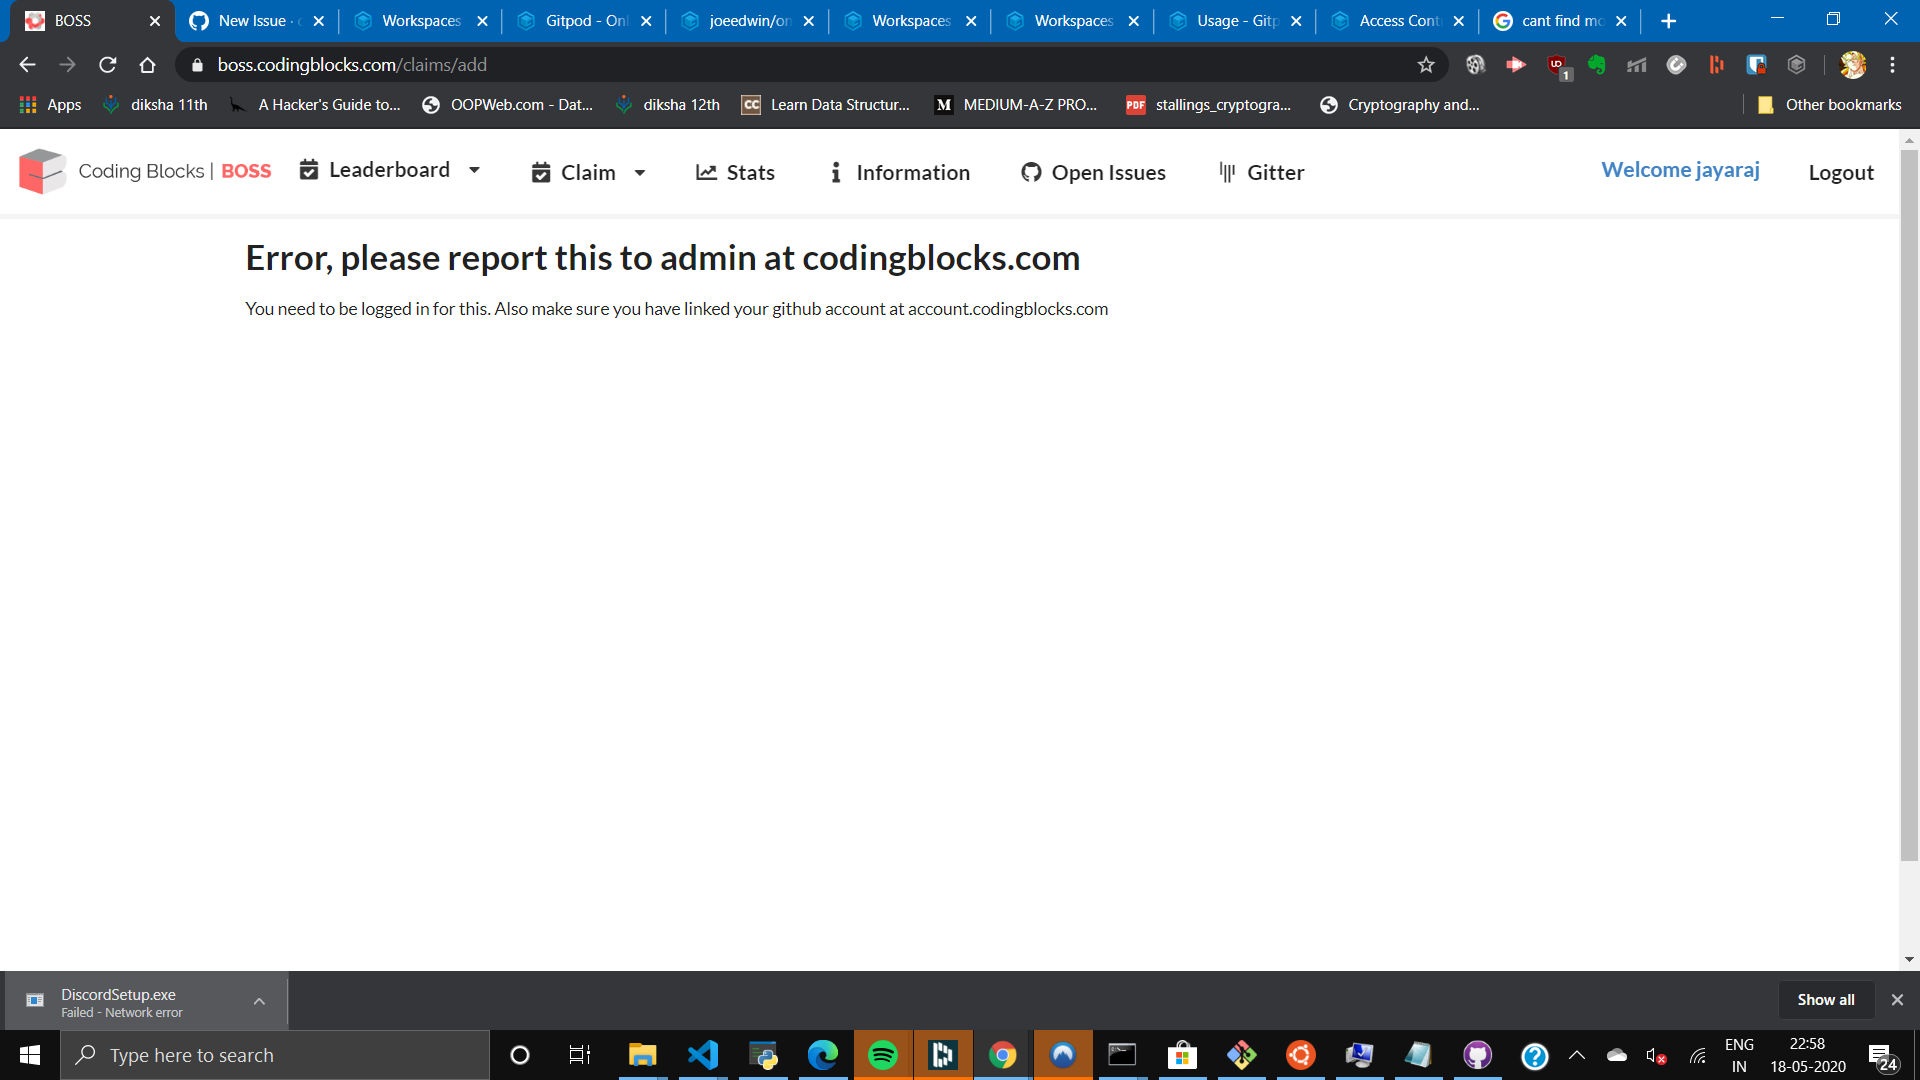Click the taskbar clock showing 22:58

click(1808, 1055)
